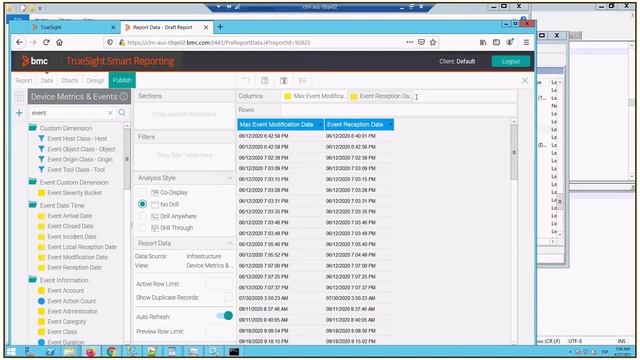
Task: Click the data table vertical scrollbar
Action: tap(514, 152)
